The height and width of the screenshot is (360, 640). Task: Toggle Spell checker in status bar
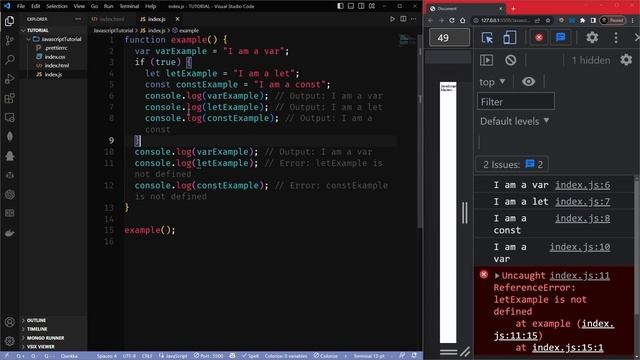[x=250, y=356]
